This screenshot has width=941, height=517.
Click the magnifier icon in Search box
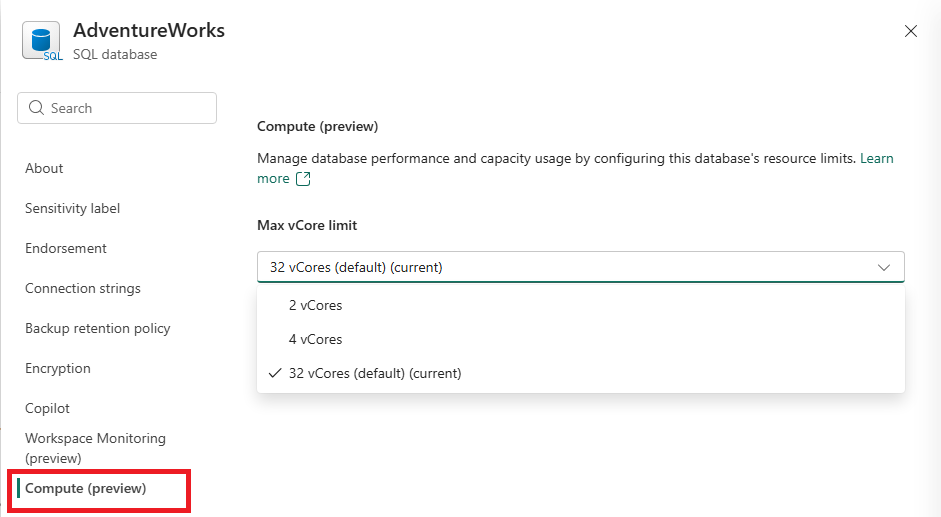point(36,108)
